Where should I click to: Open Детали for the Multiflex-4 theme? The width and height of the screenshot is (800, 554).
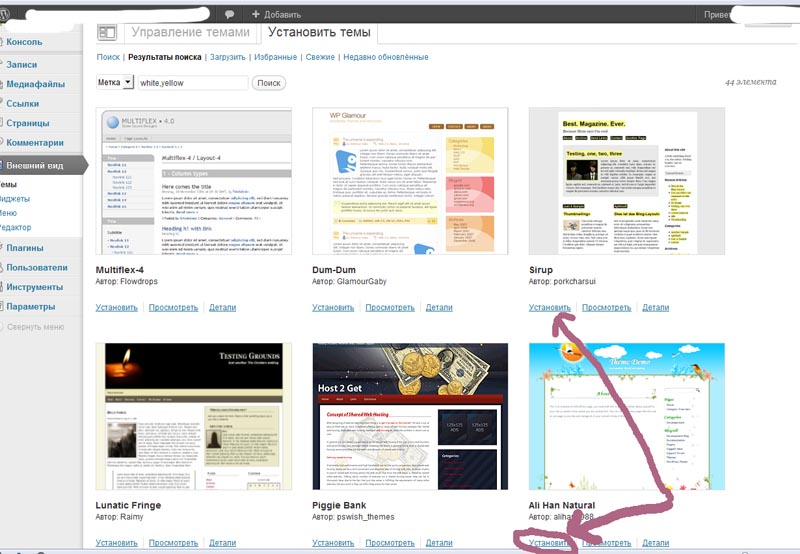(222, 308)
